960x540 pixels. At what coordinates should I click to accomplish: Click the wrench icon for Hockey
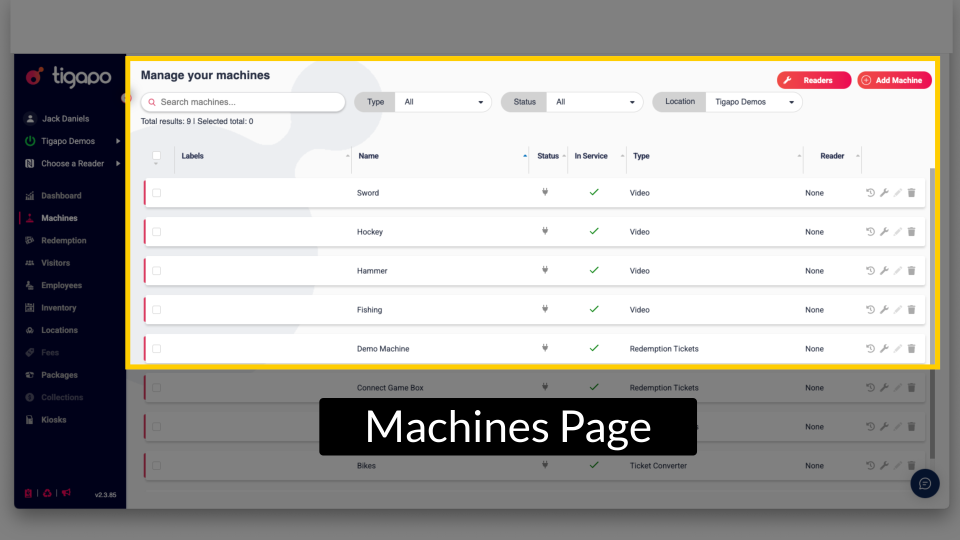884,232
